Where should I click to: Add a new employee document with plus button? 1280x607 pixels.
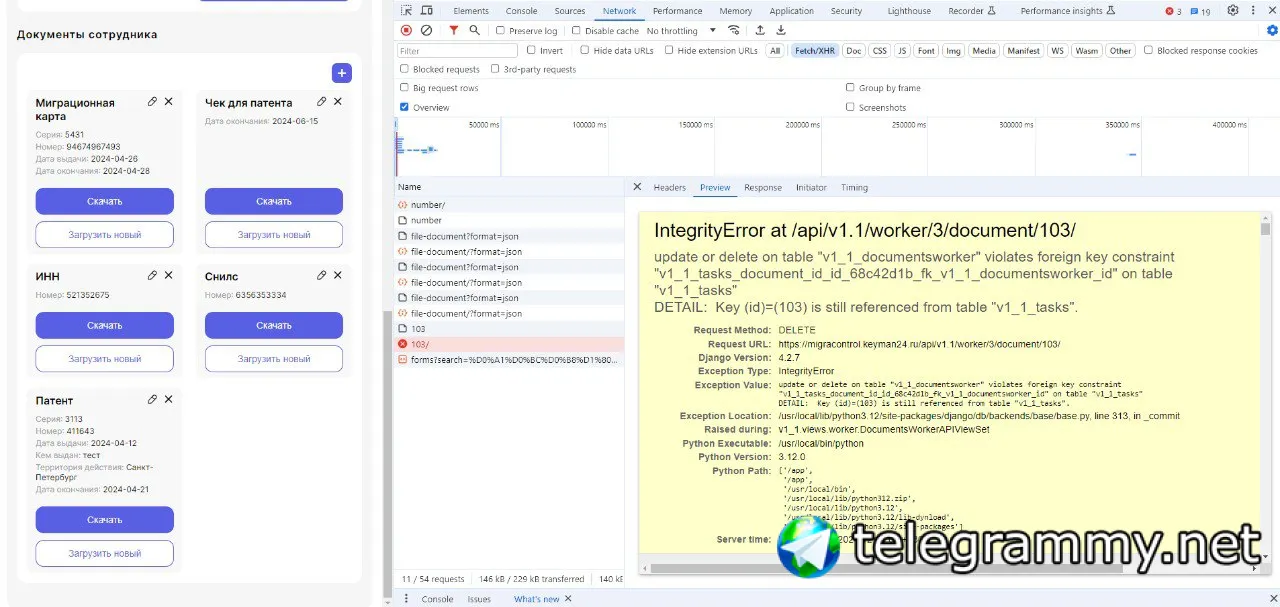pyautogui.click(x=342, y=73)
